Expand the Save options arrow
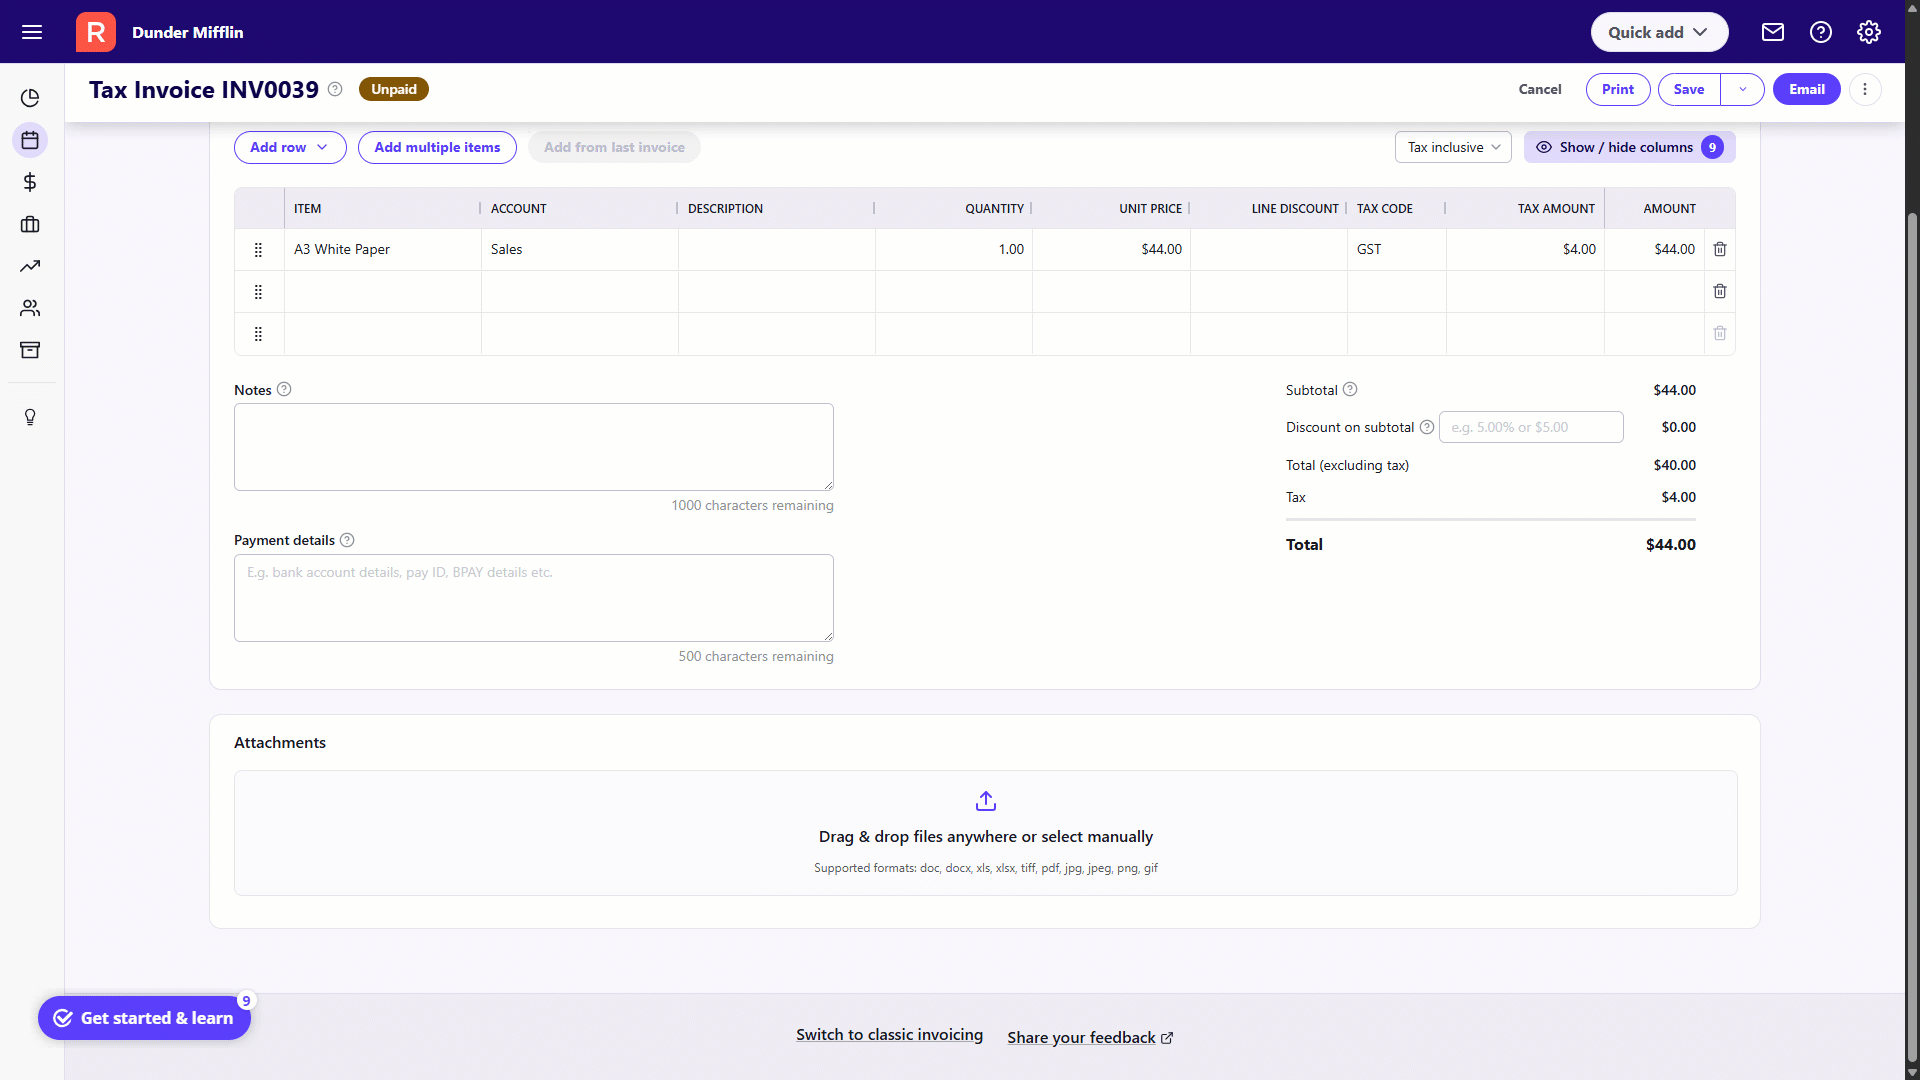Screen dimensions: 1920x1080 pos(1743,89)
